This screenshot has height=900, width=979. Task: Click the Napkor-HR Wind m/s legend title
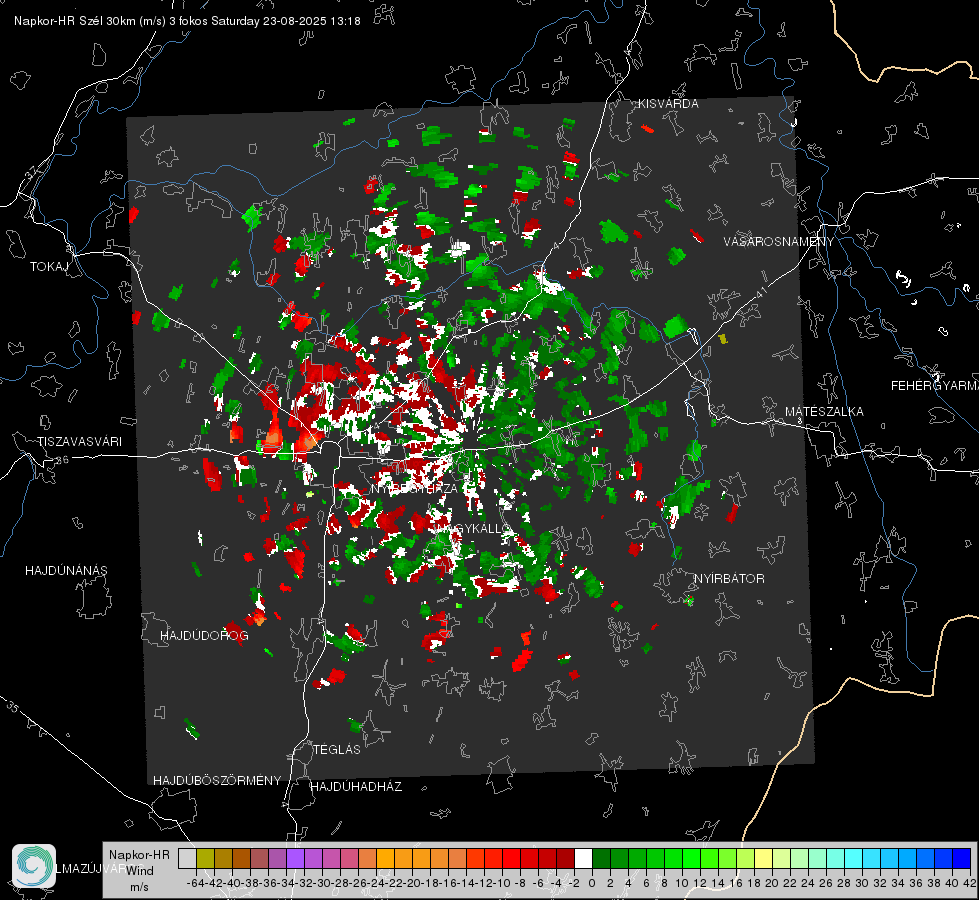[x=139, y=871]
